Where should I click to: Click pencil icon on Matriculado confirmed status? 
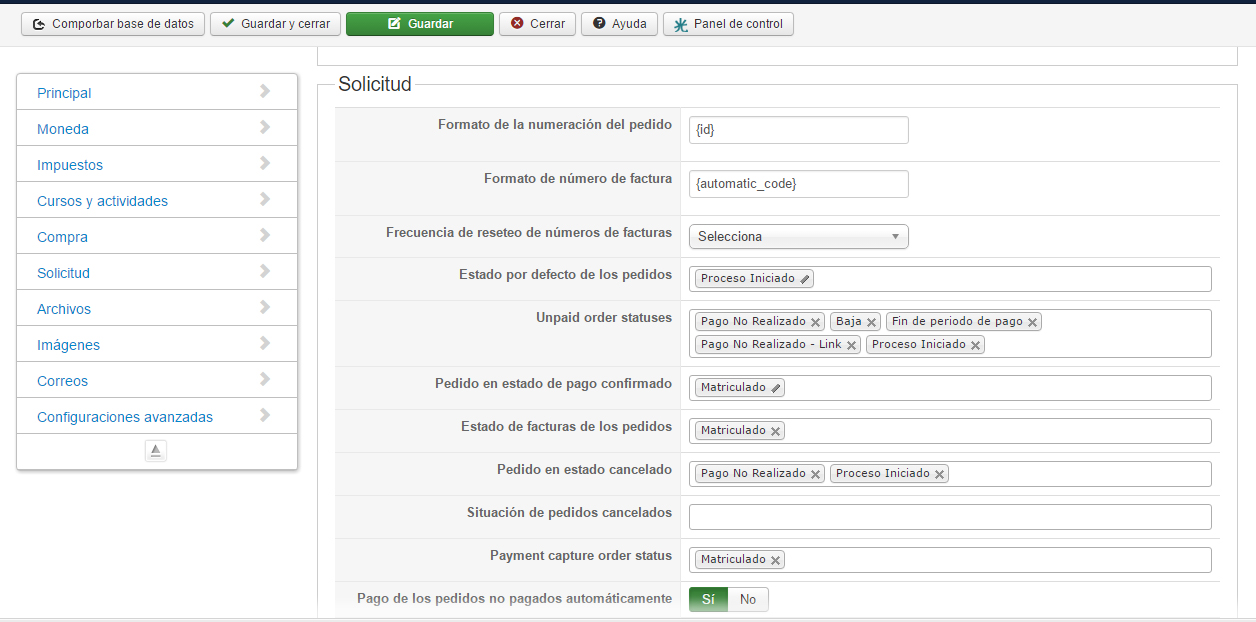tap(775, 388)
